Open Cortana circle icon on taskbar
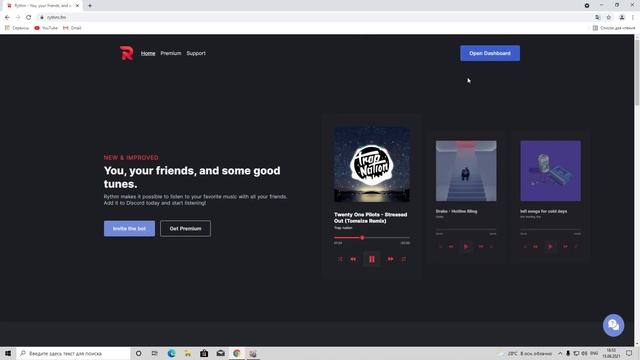Image resolution: width=640 pixels, height=360 pixels. tap(139, 353)
